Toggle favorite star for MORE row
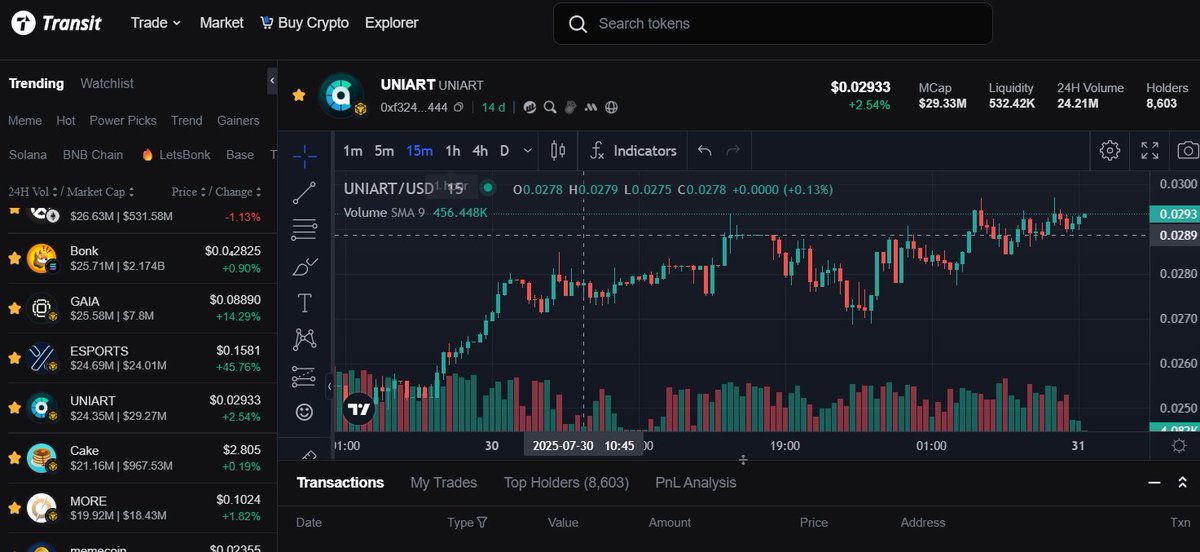The height and width of the screenshot is (552, 1200). click(14, 508)
